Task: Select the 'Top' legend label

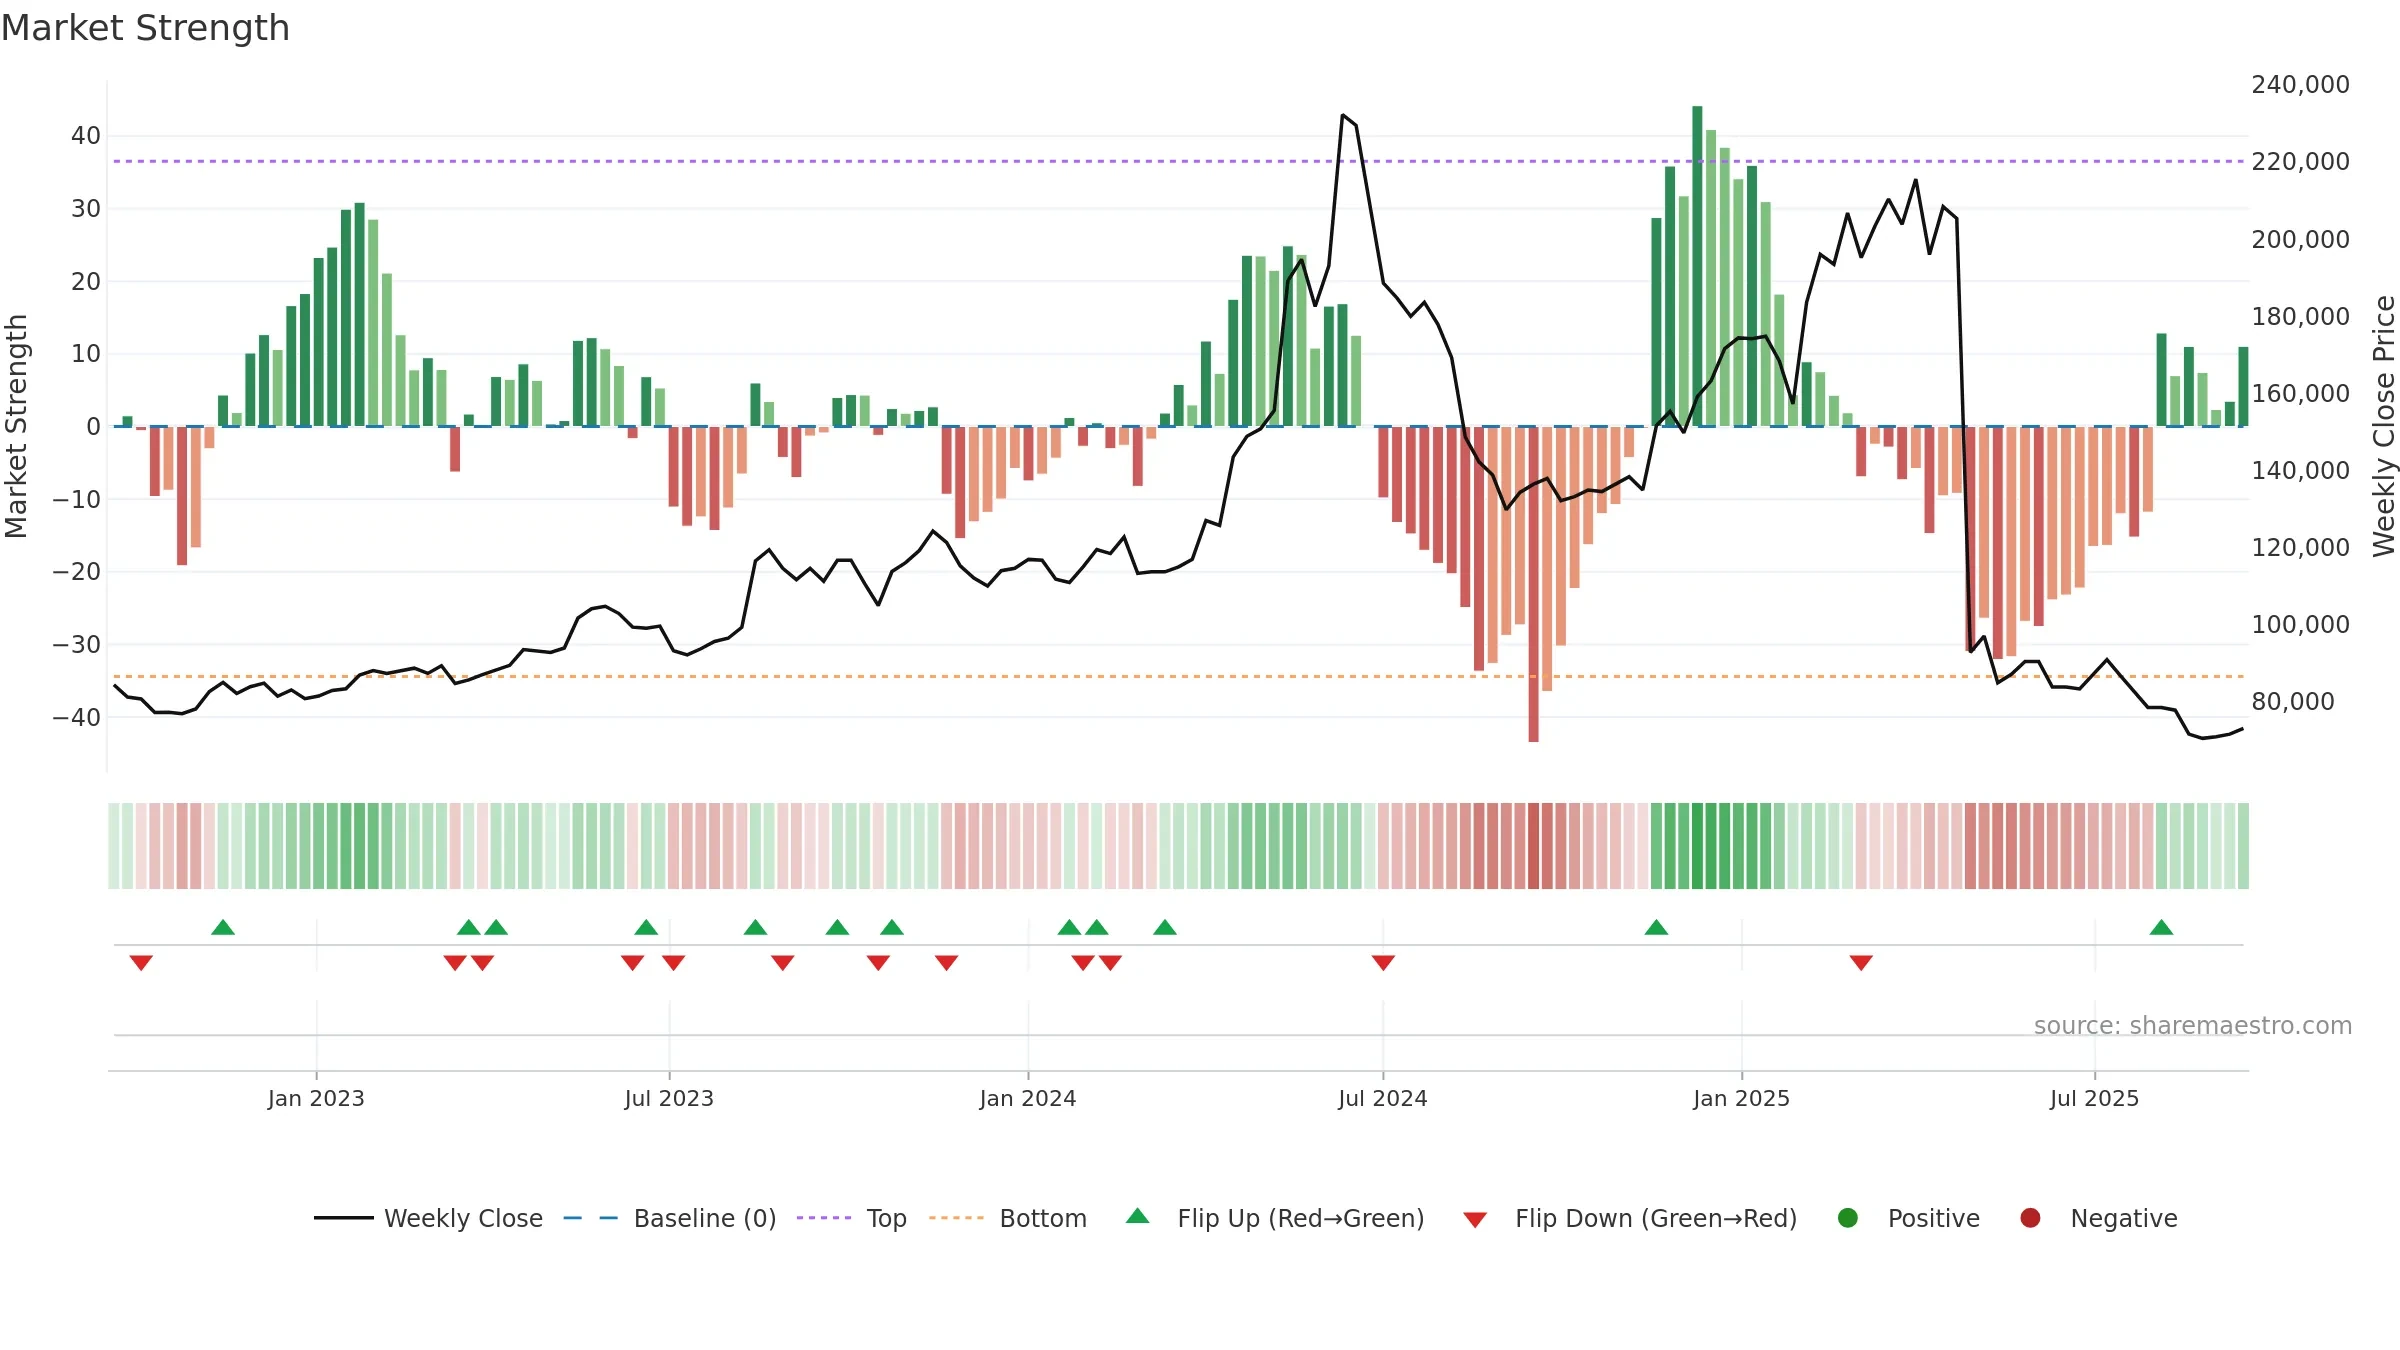Action: 886,1219
